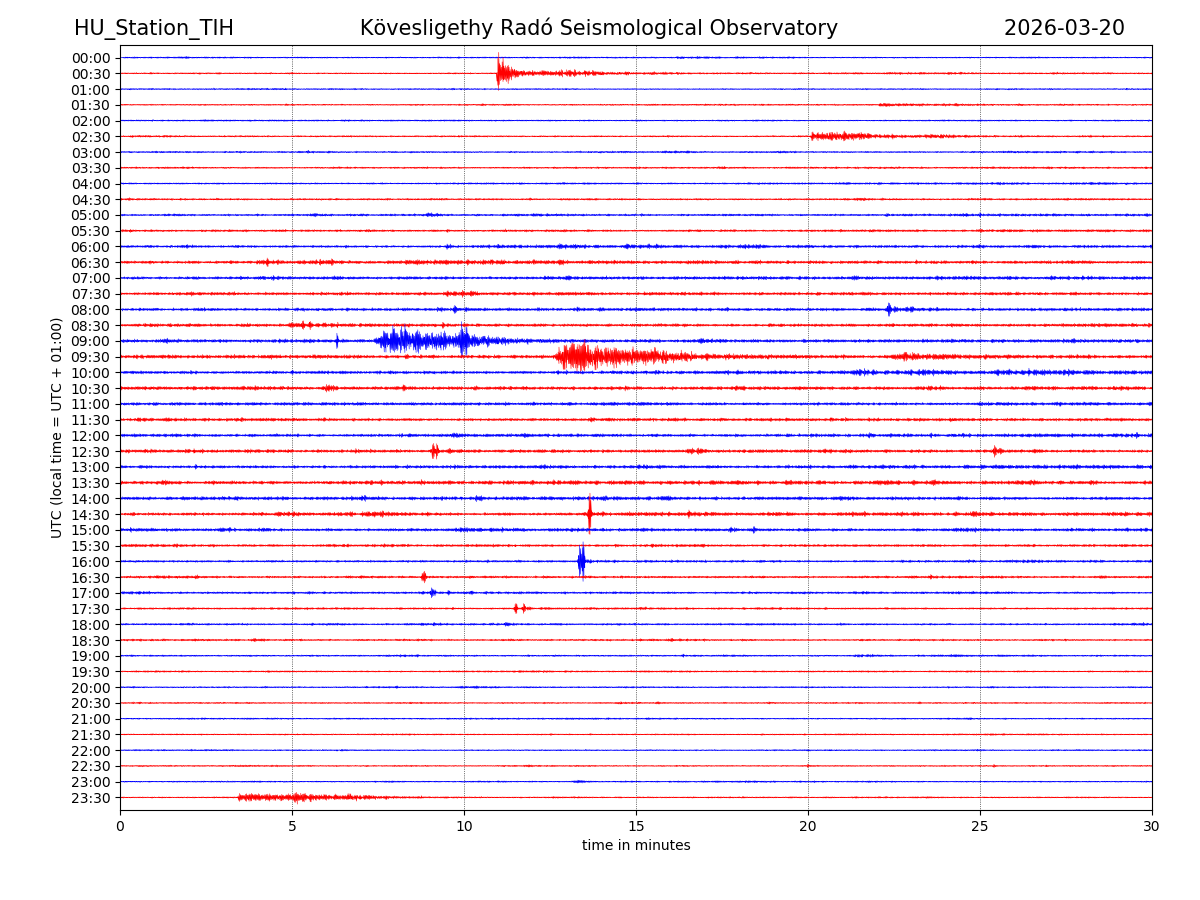Click the 'time in minutes' axis title
Screen dimensions: 1200x900
click(636, 846)
